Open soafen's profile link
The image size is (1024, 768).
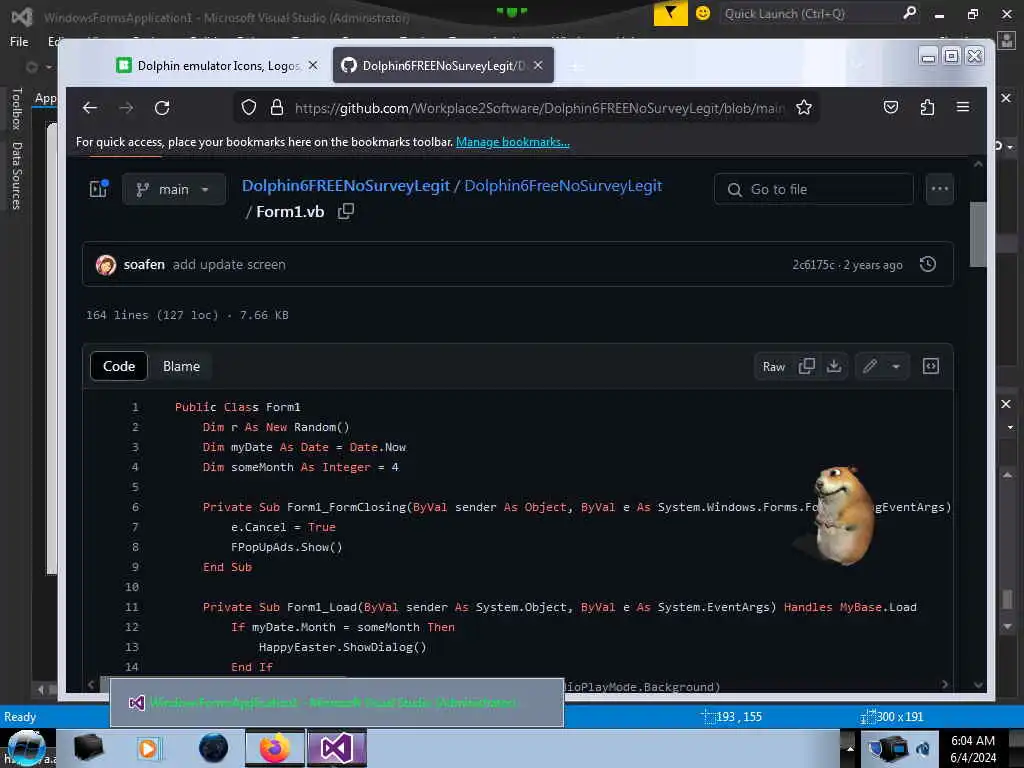point(144,264)
